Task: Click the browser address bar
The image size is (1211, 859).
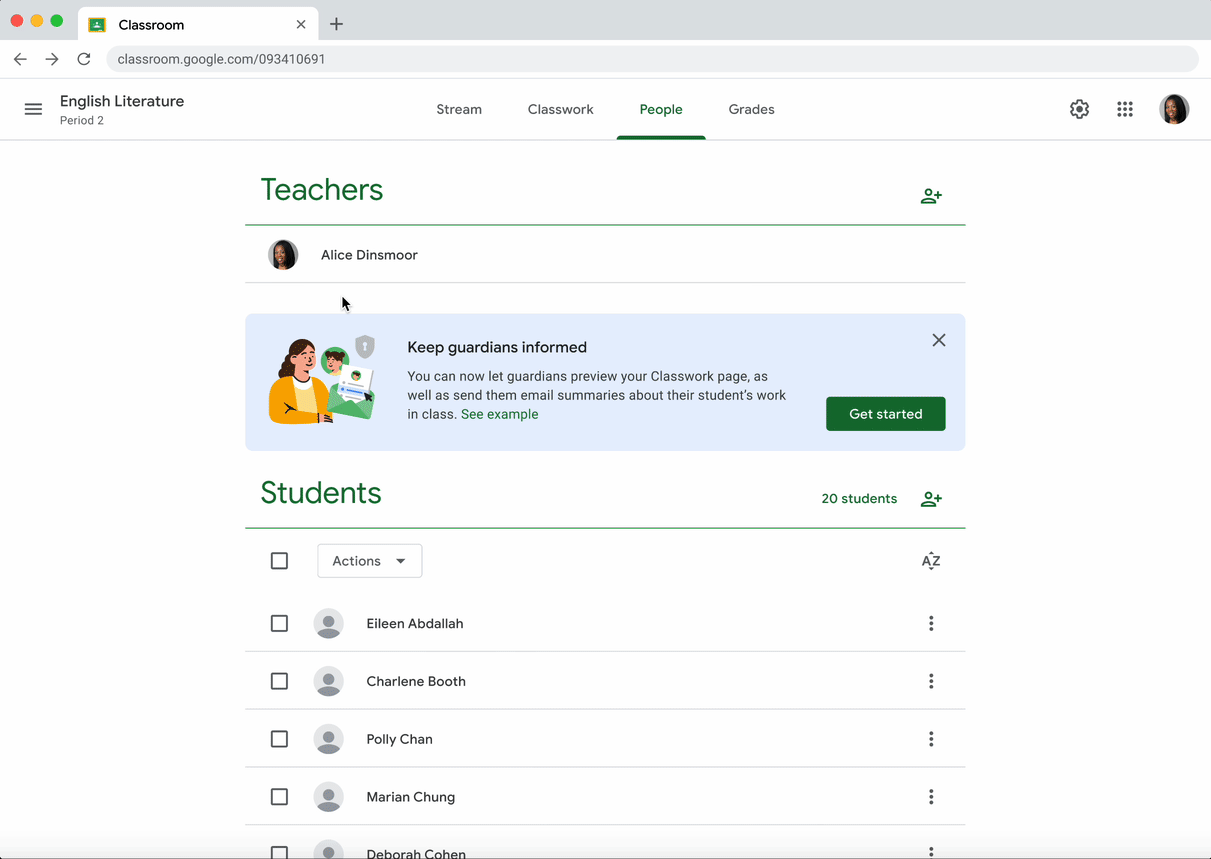Action: 652,59
